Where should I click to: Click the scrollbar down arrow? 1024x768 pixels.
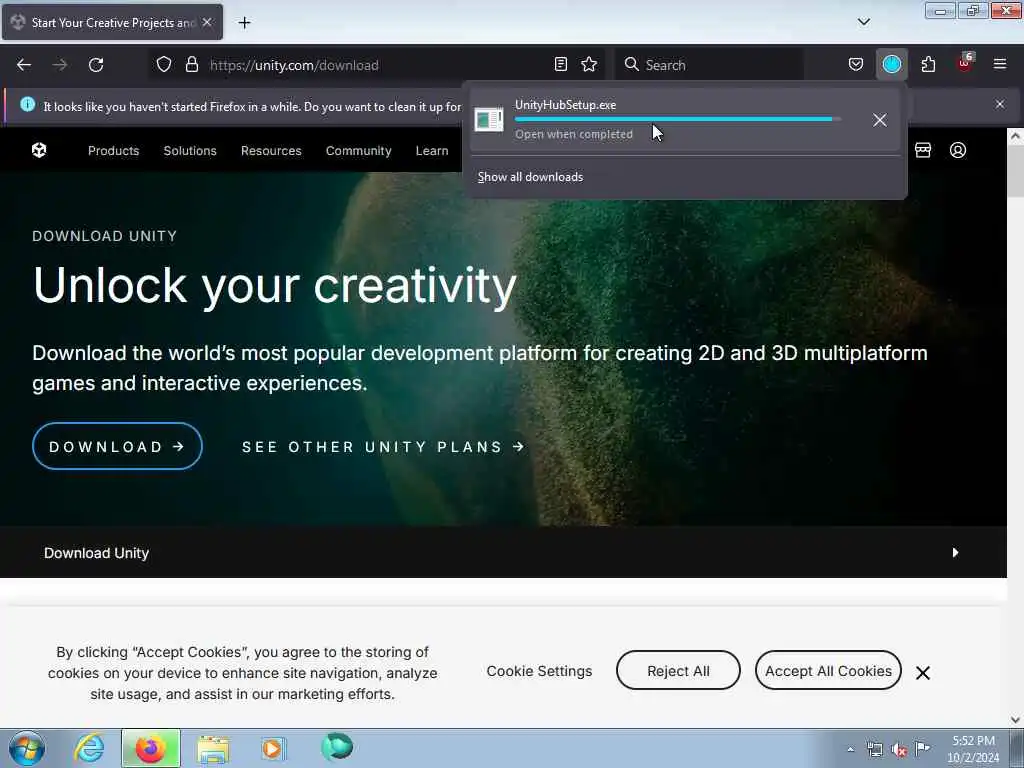[x=1015, y=720]
